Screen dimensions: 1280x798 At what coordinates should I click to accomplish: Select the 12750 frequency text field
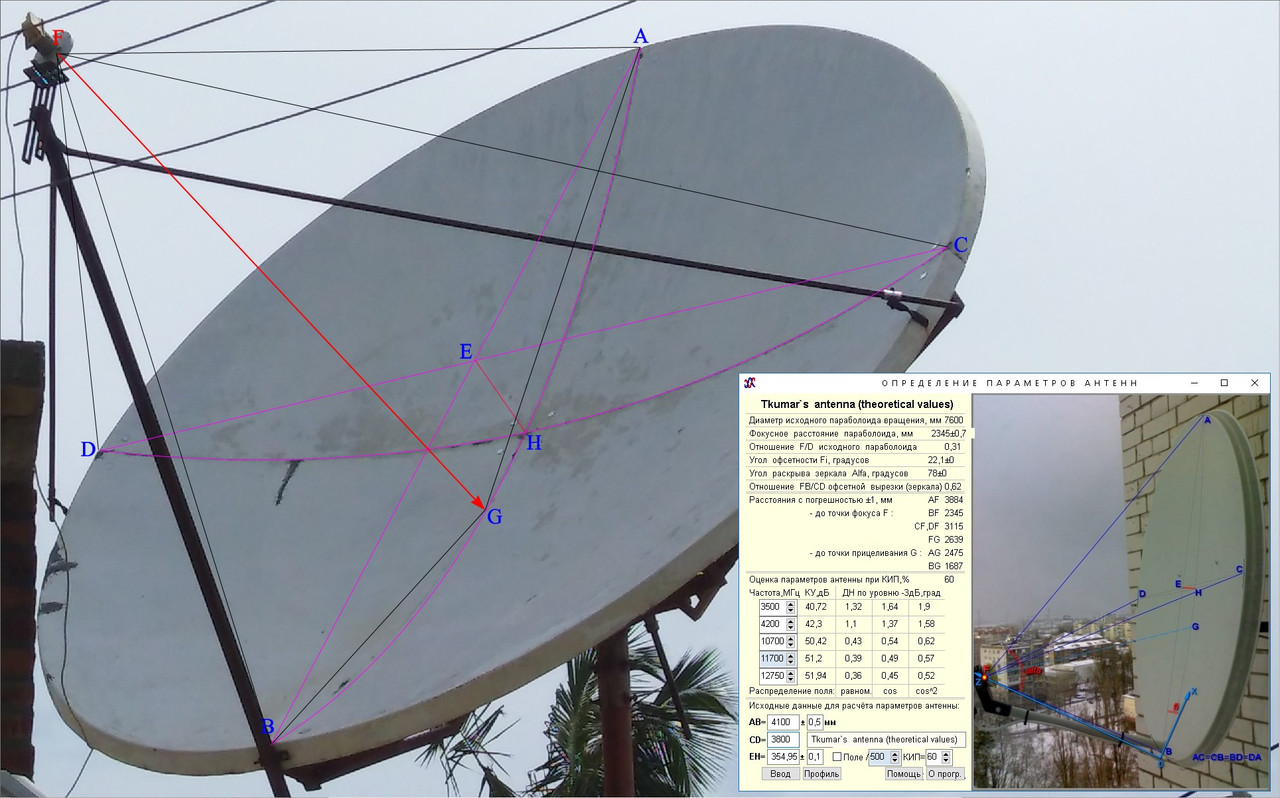(772, 676)
